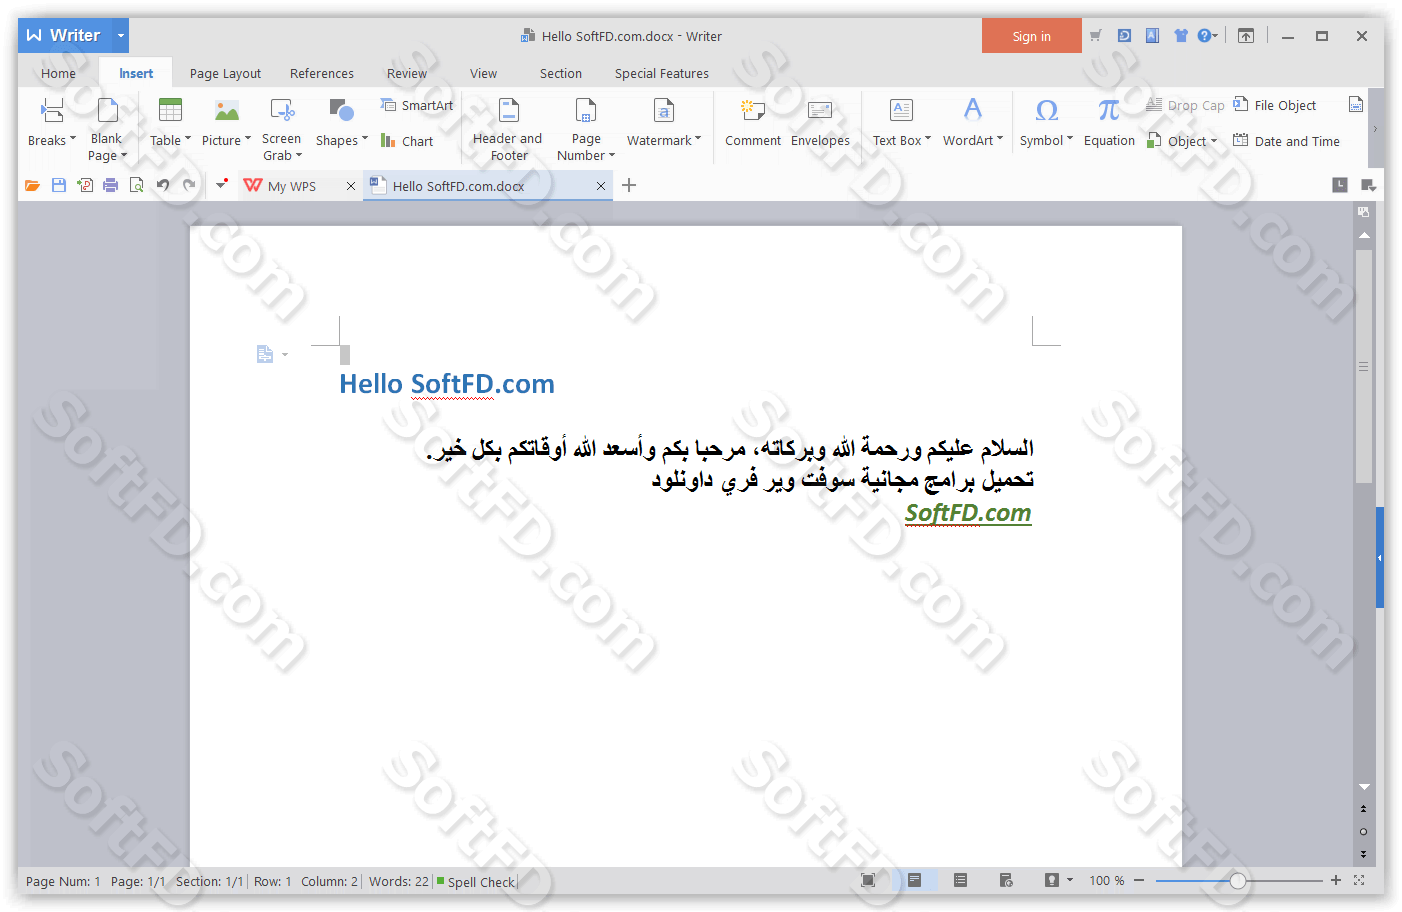Click the document field icon at ribbon end
Viewport: 1402px width, 912px height.
click(x=1356, y=105)
